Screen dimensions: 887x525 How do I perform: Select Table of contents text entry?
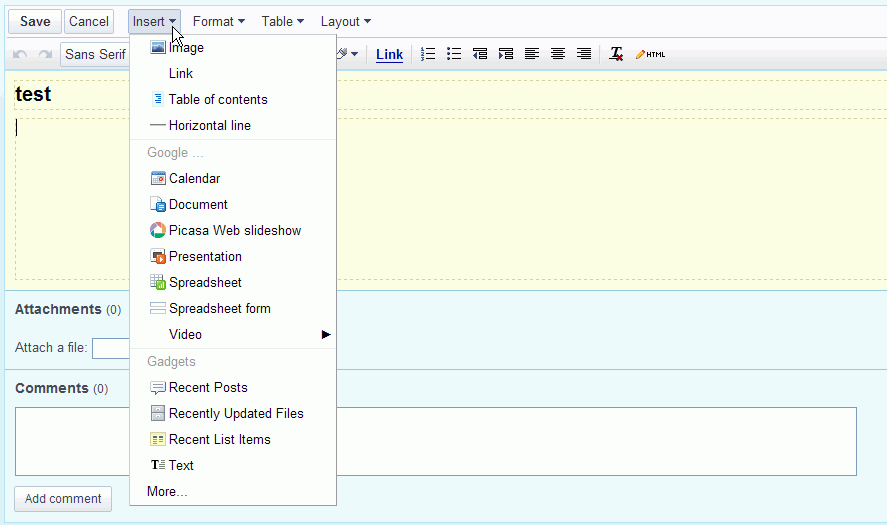(218, 100)
